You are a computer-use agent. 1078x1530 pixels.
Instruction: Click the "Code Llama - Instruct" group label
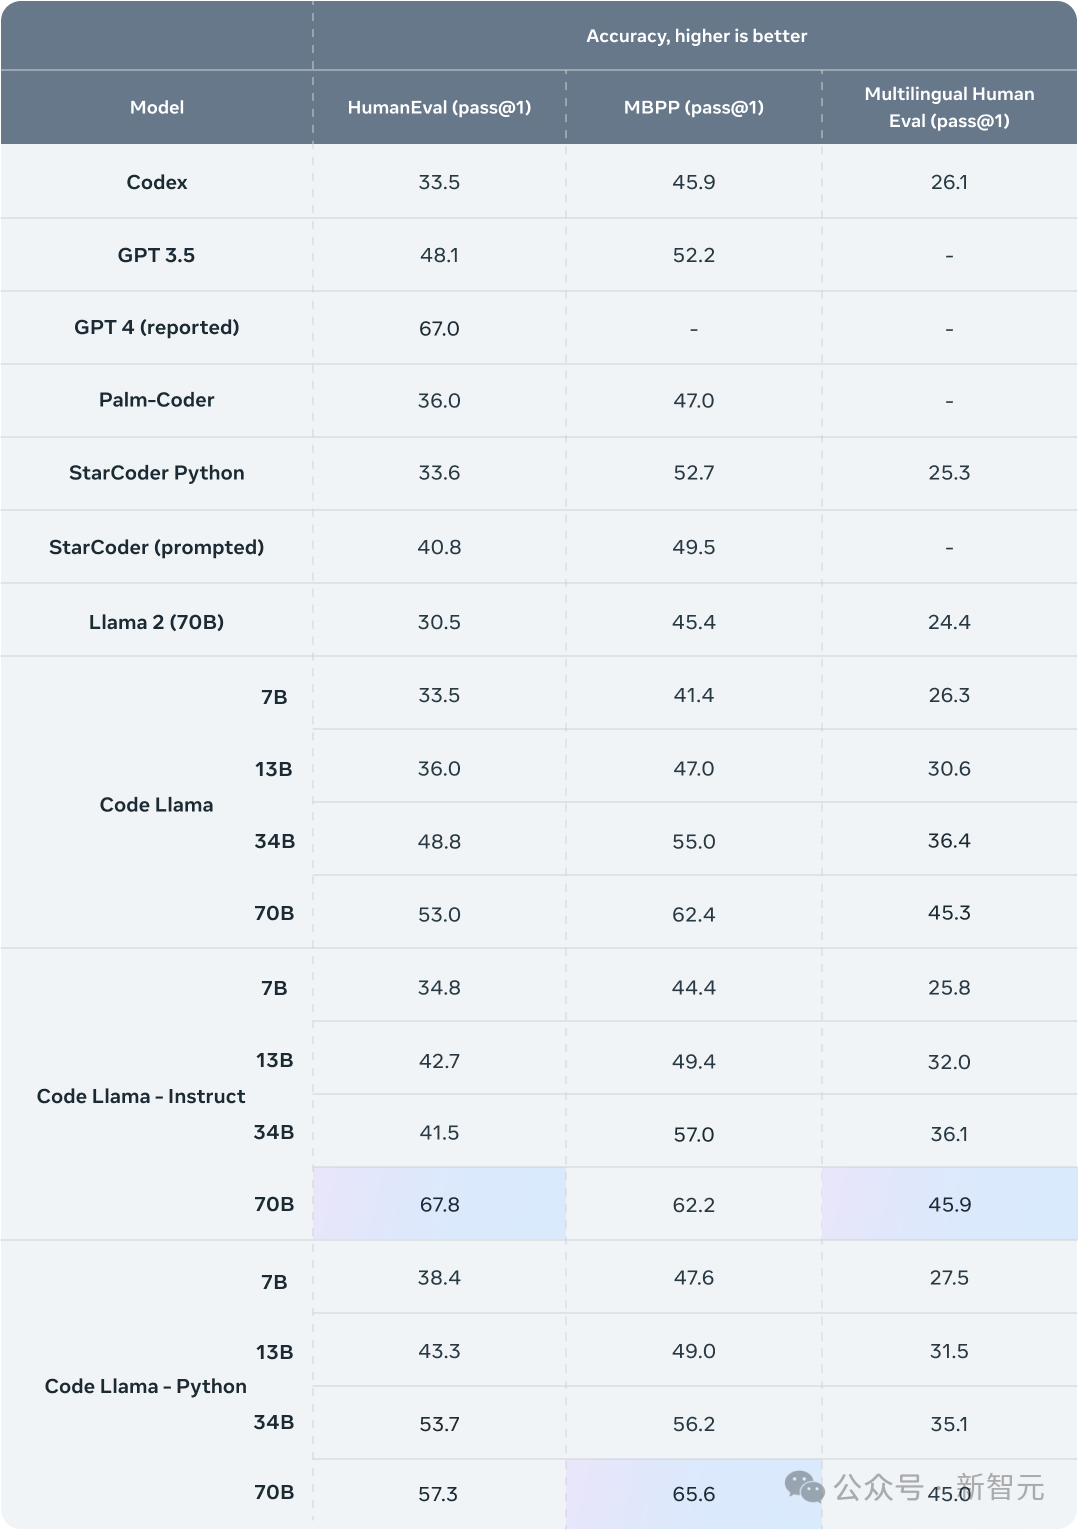point(141,1096)
